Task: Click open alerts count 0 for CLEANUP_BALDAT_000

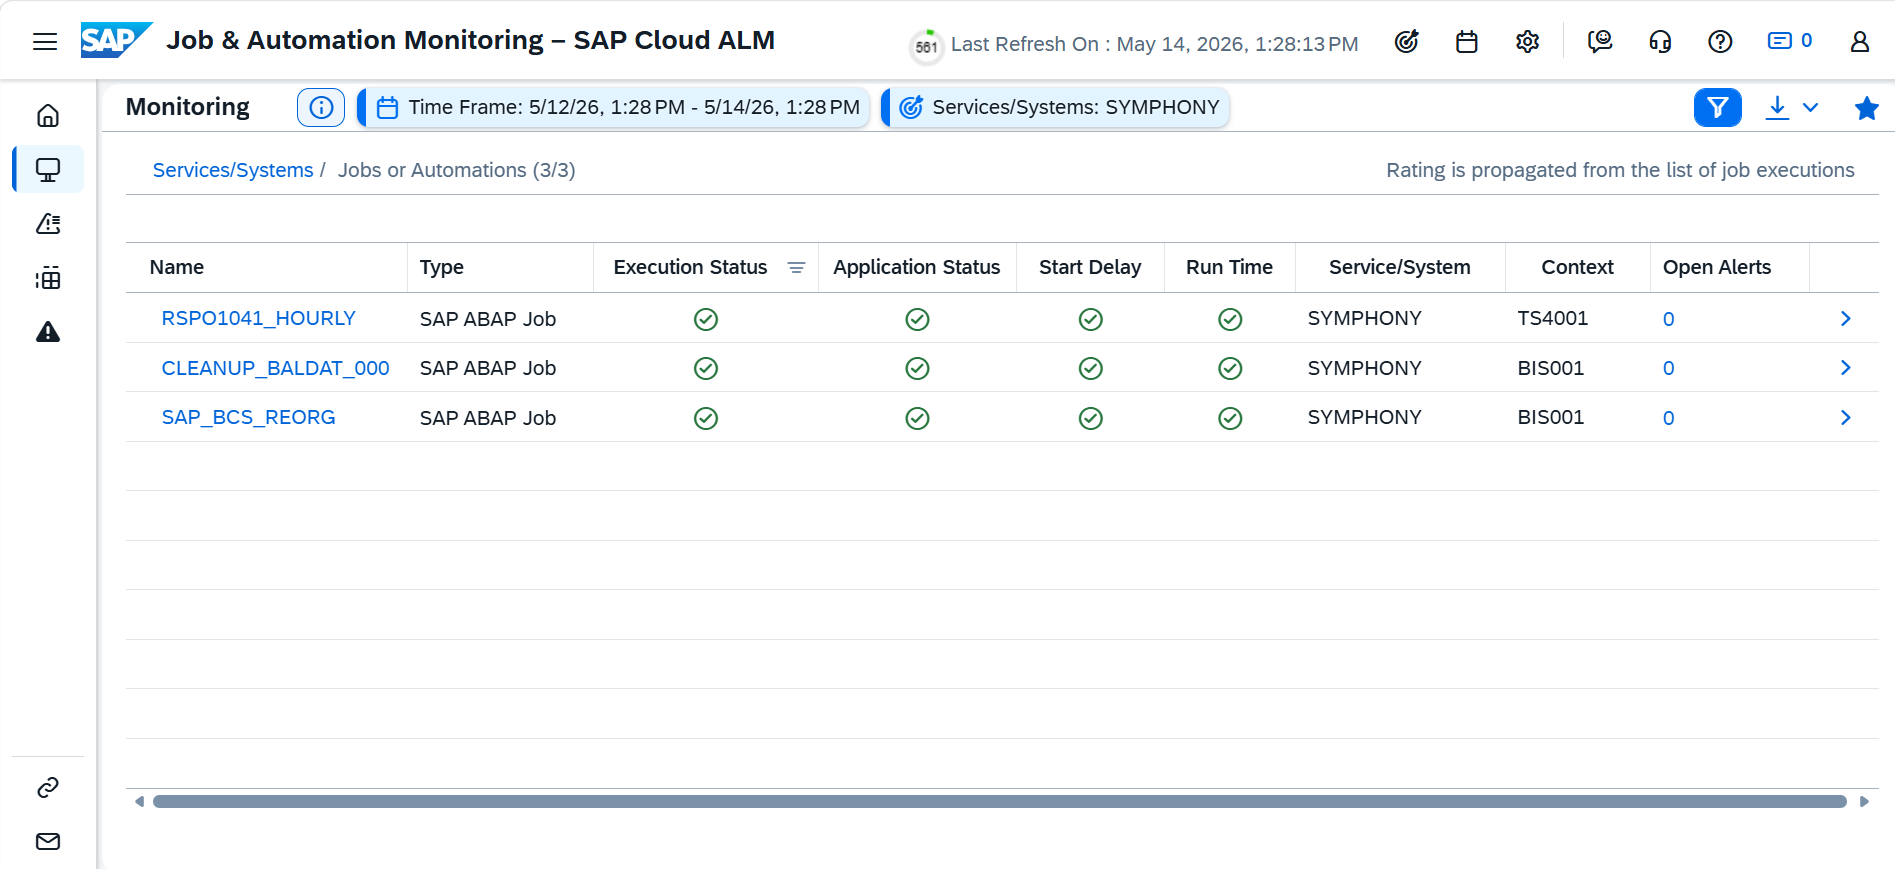Action: pos(1668,368)
